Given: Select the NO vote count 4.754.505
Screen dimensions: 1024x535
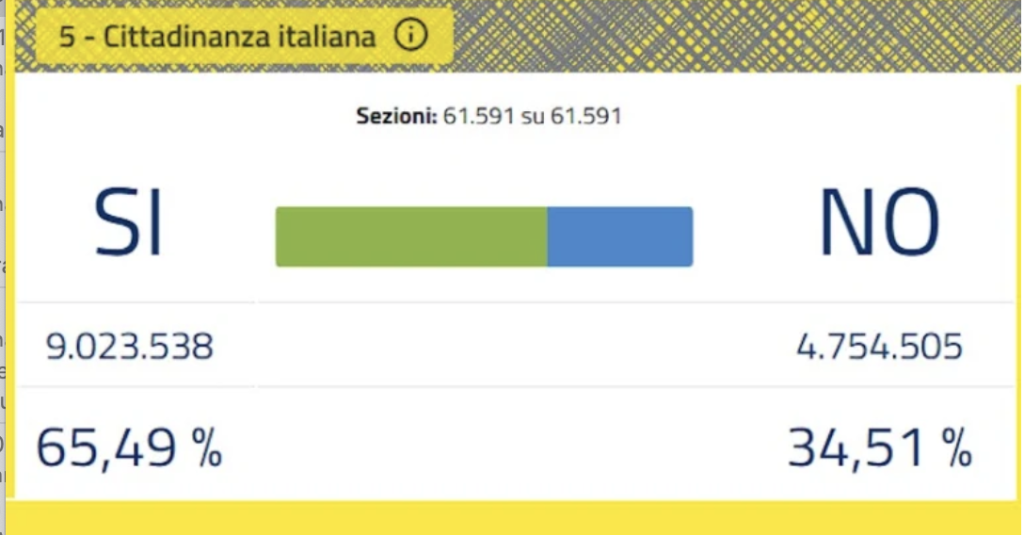Looking at the screenshot, I should [x=879, y=347].
